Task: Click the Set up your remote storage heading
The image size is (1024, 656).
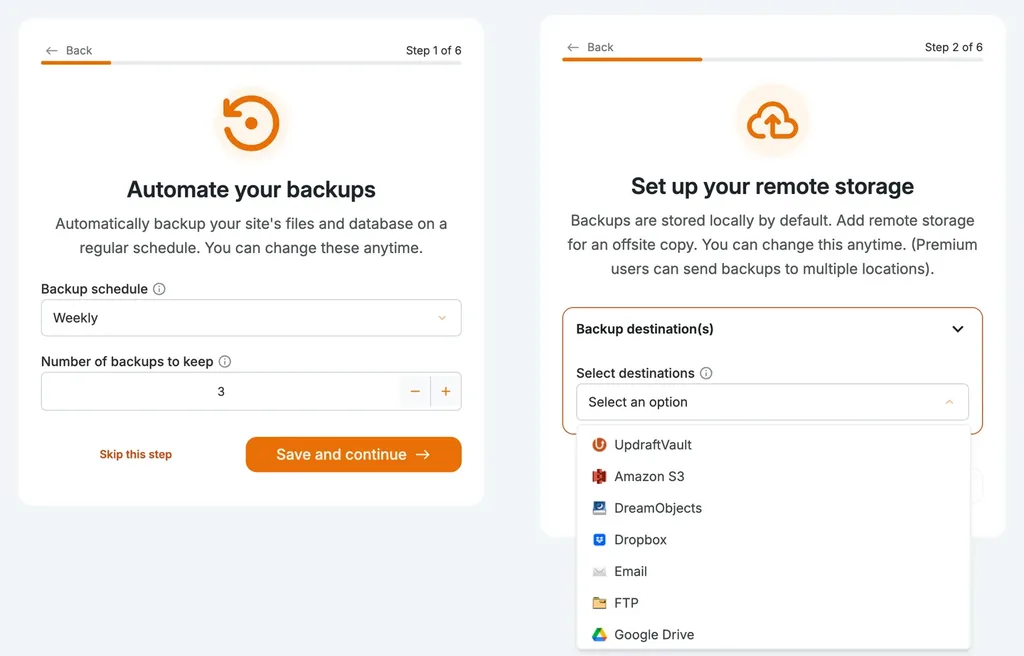Action: [x=773, y=186]
